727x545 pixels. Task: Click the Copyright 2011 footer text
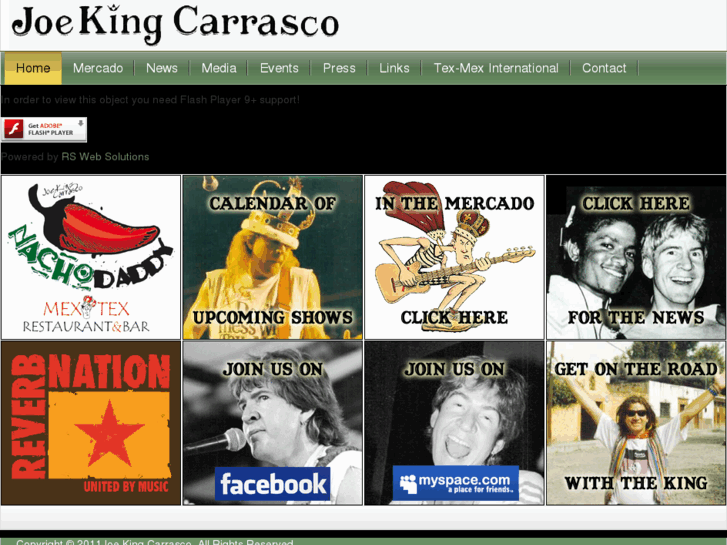154,542
